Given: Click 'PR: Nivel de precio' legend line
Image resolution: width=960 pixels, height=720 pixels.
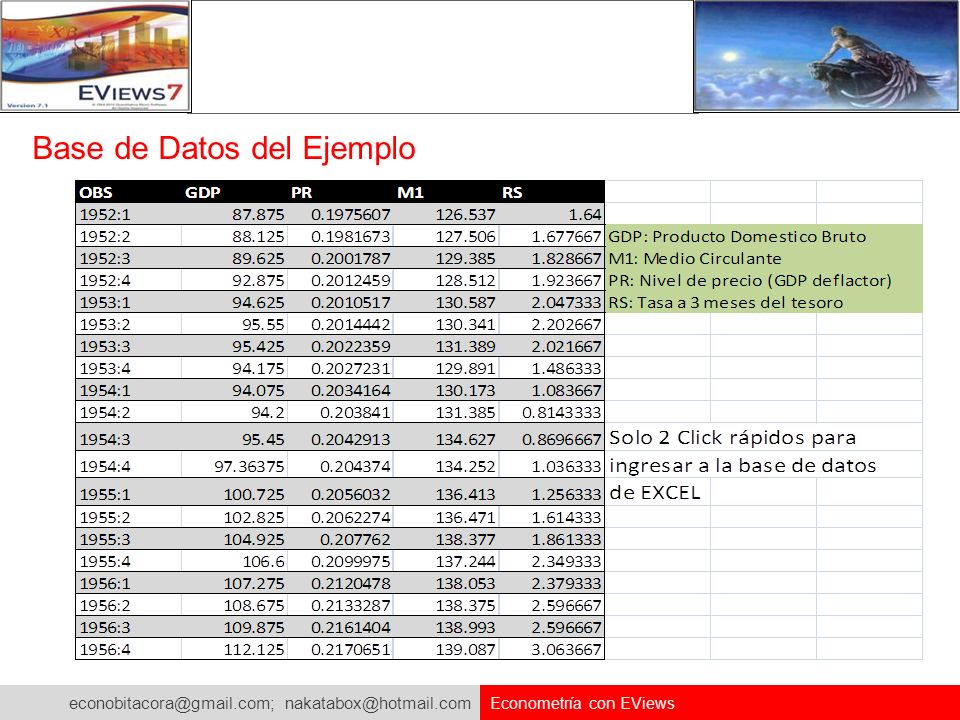Looking at the screenshot, I should [x=750, y=280].
